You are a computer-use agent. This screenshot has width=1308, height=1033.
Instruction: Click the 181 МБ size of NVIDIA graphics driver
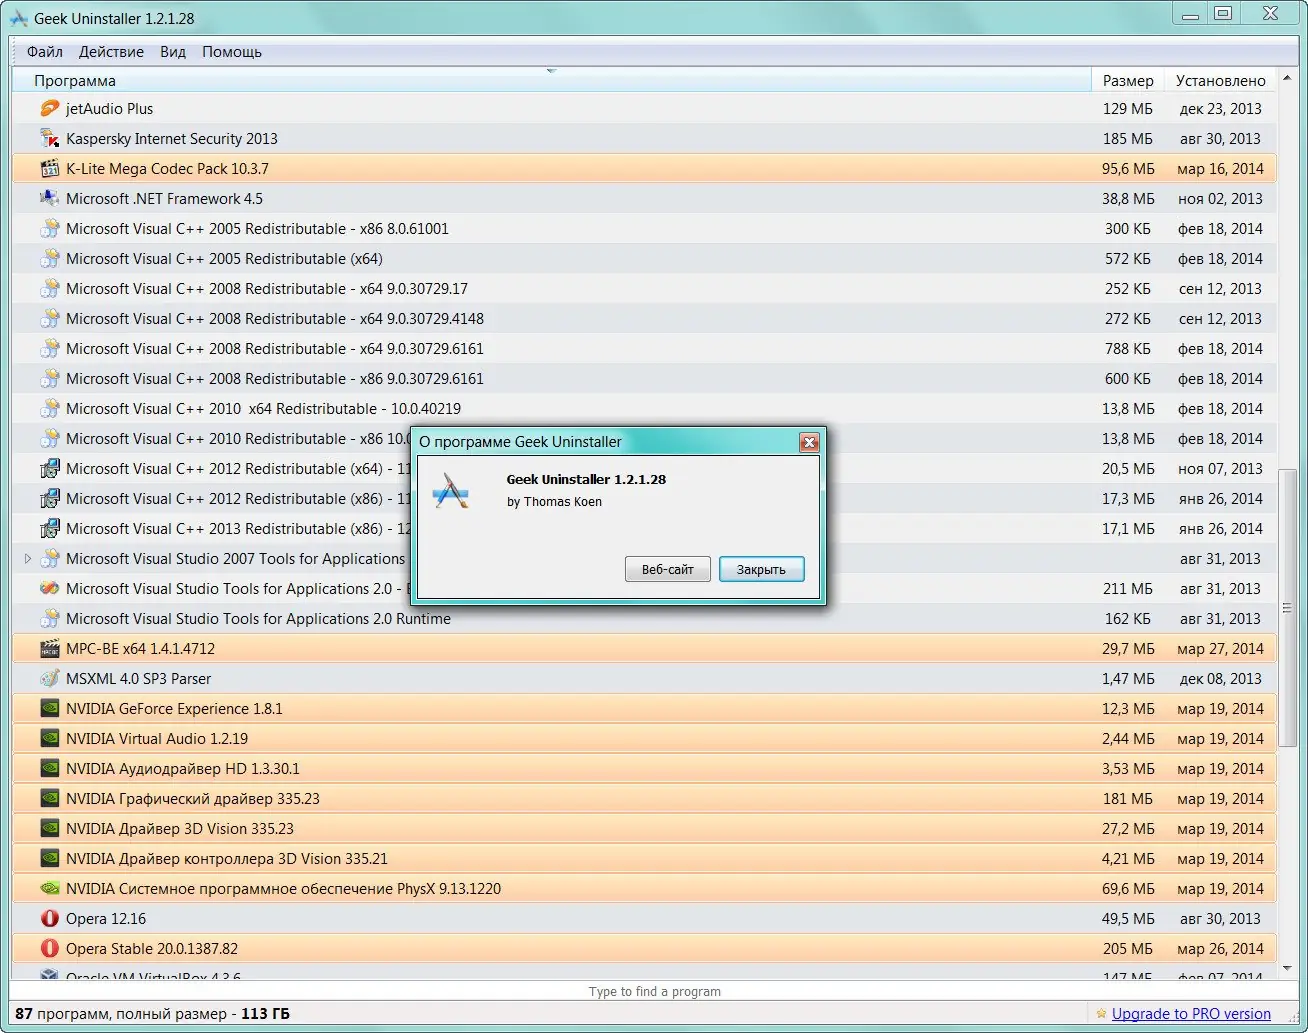(1128, 798)
